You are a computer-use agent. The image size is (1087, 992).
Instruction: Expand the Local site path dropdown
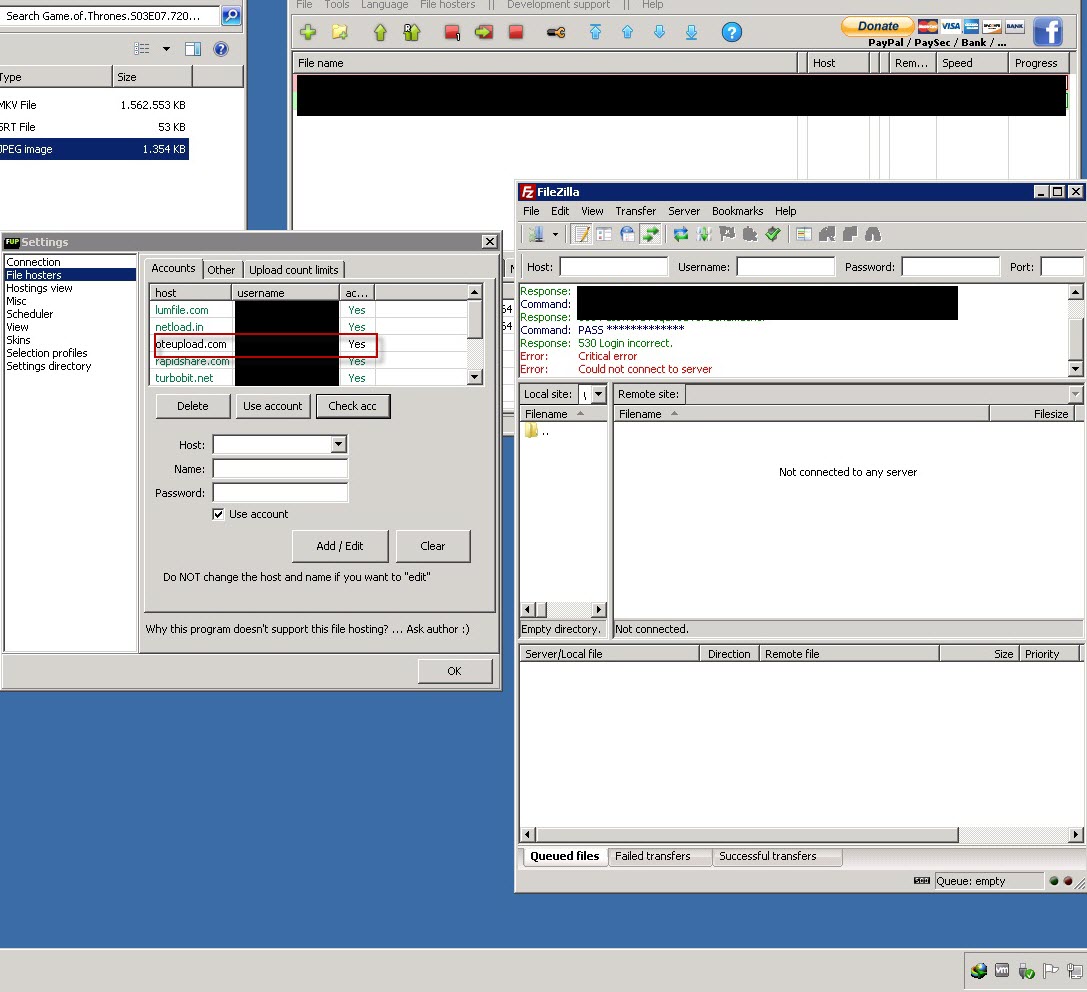[x=599, y=394]
